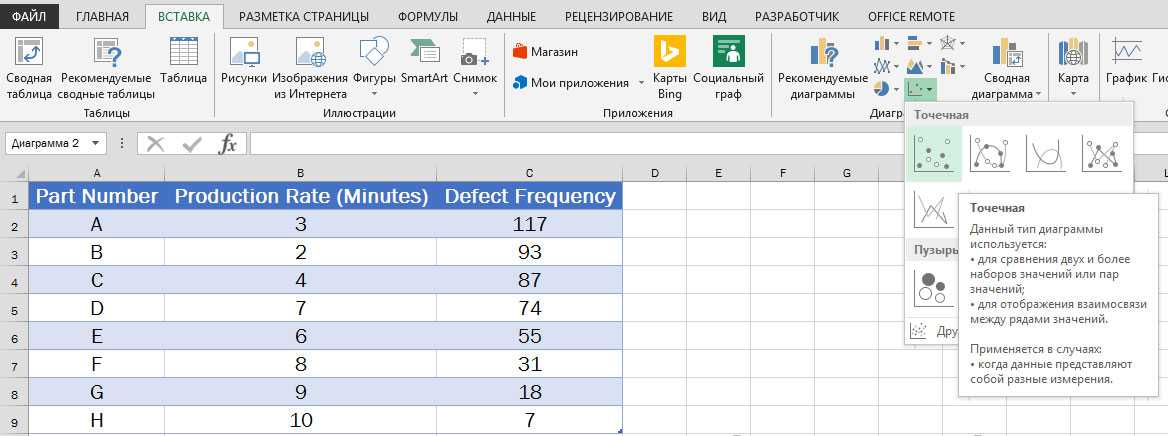Choose scatter with smooth lines and markers
This screenshot has width=1168, height=436.
(990, 153)
